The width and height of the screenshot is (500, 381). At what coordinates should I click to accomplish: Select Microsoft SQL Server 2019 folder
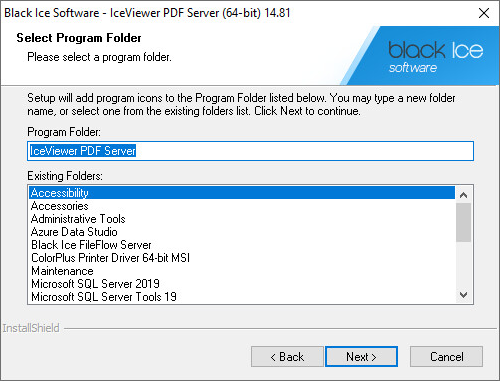pos(242,284)
